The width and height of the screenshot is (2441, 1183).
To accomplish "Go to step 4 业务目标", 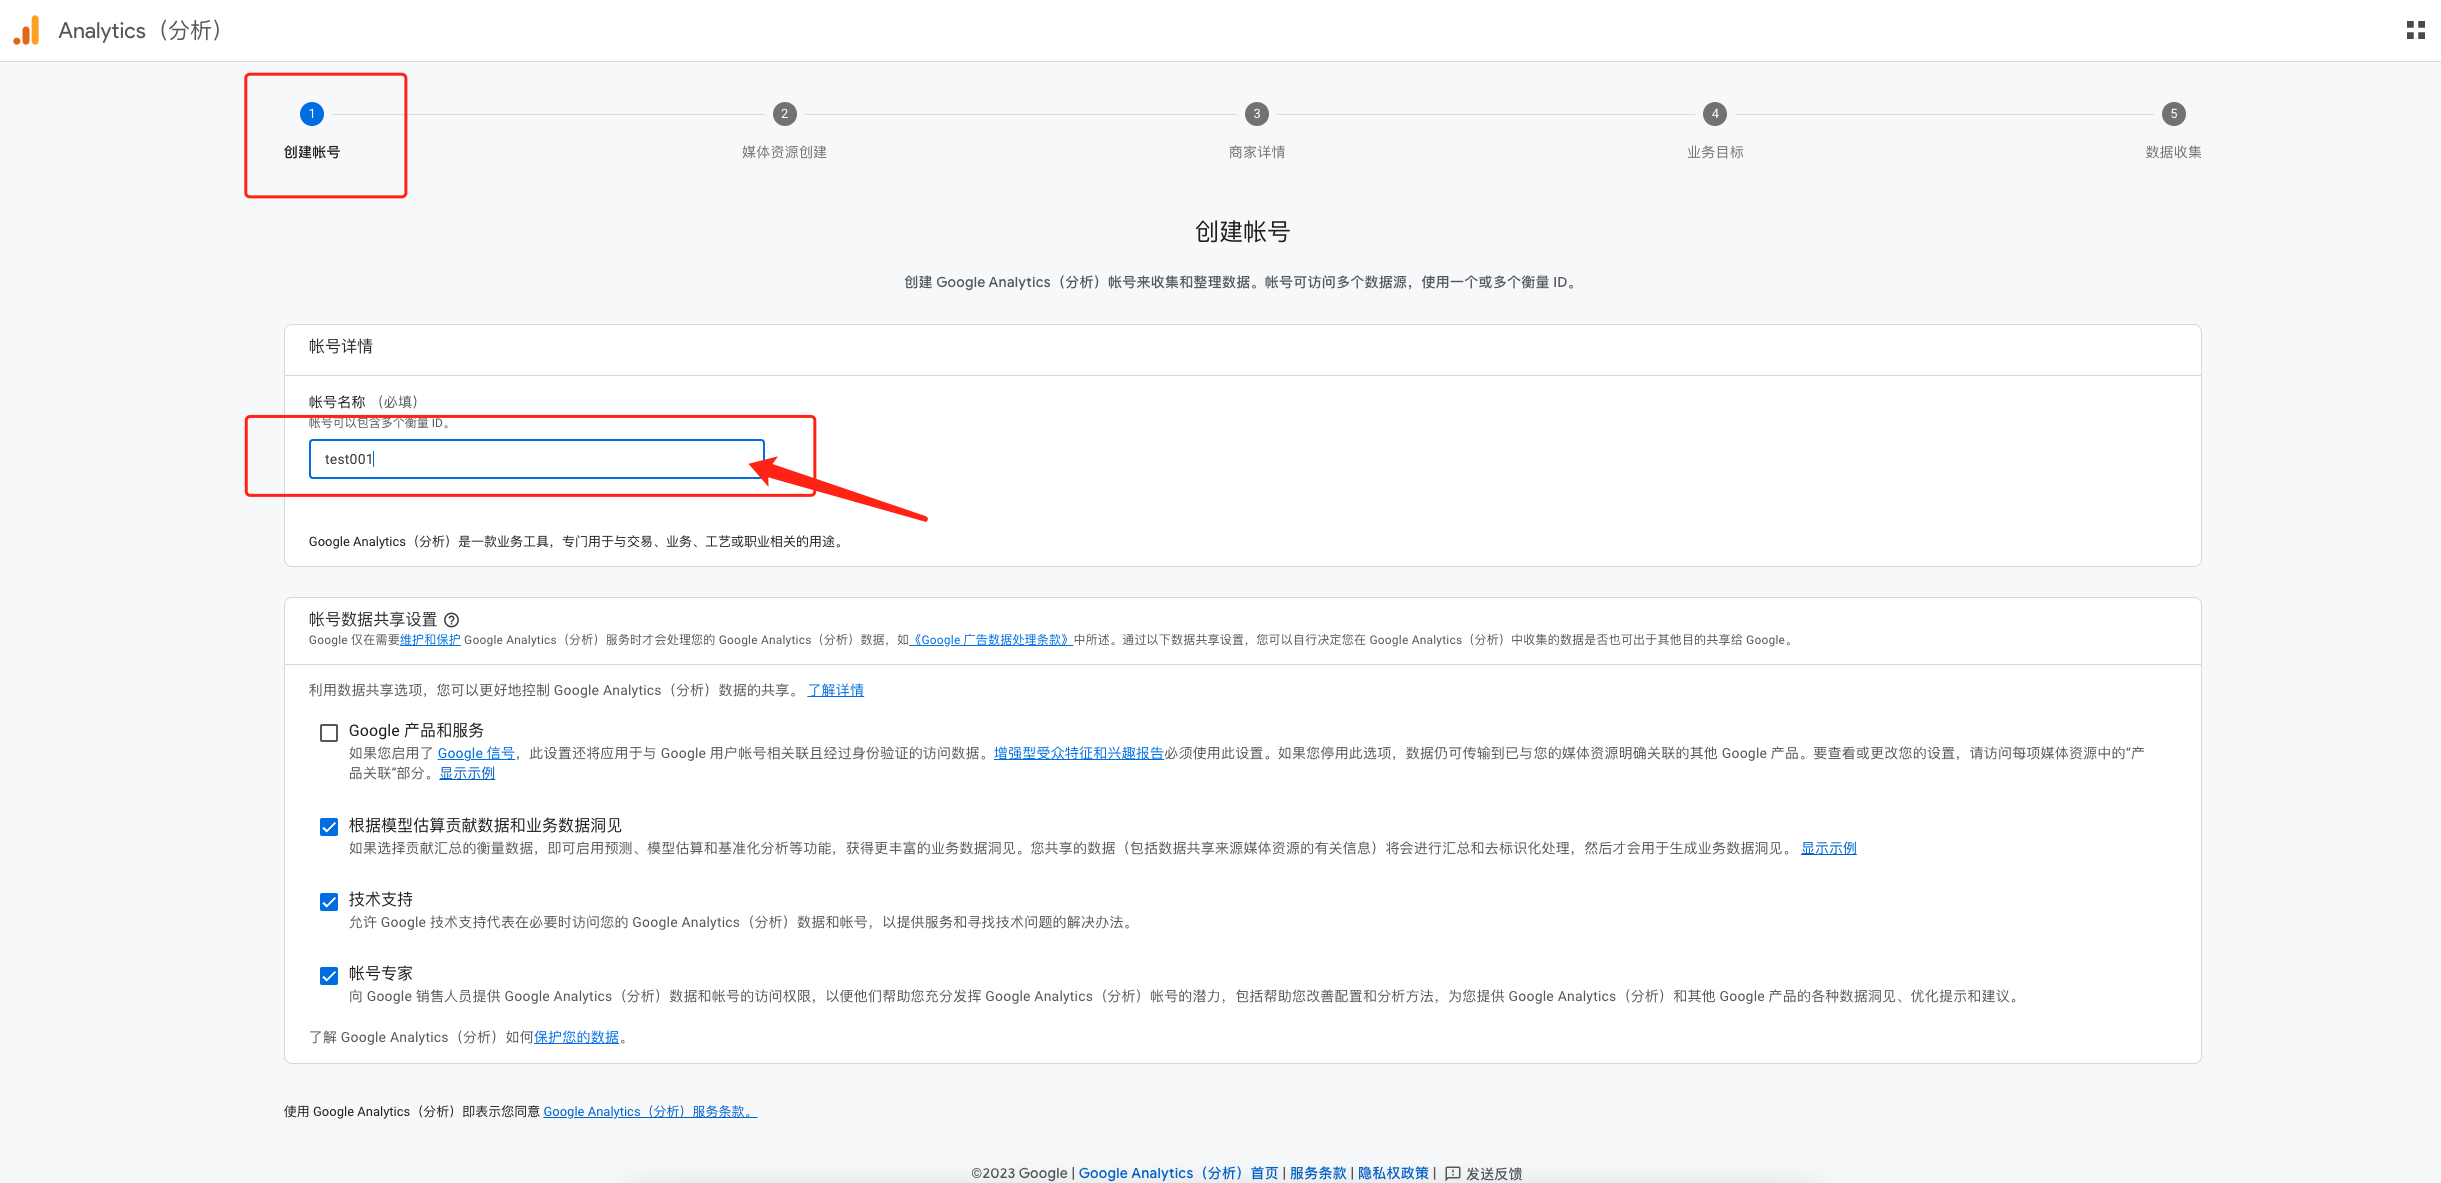I will point(1715,114).
